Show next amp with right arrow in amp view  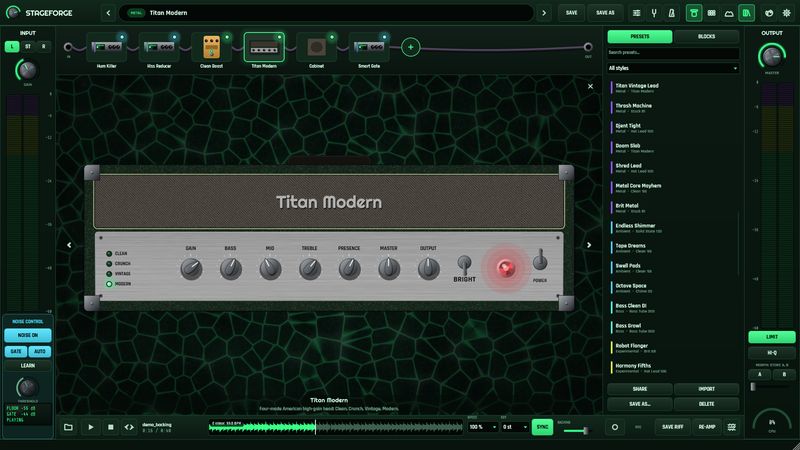tap(589, 245)
